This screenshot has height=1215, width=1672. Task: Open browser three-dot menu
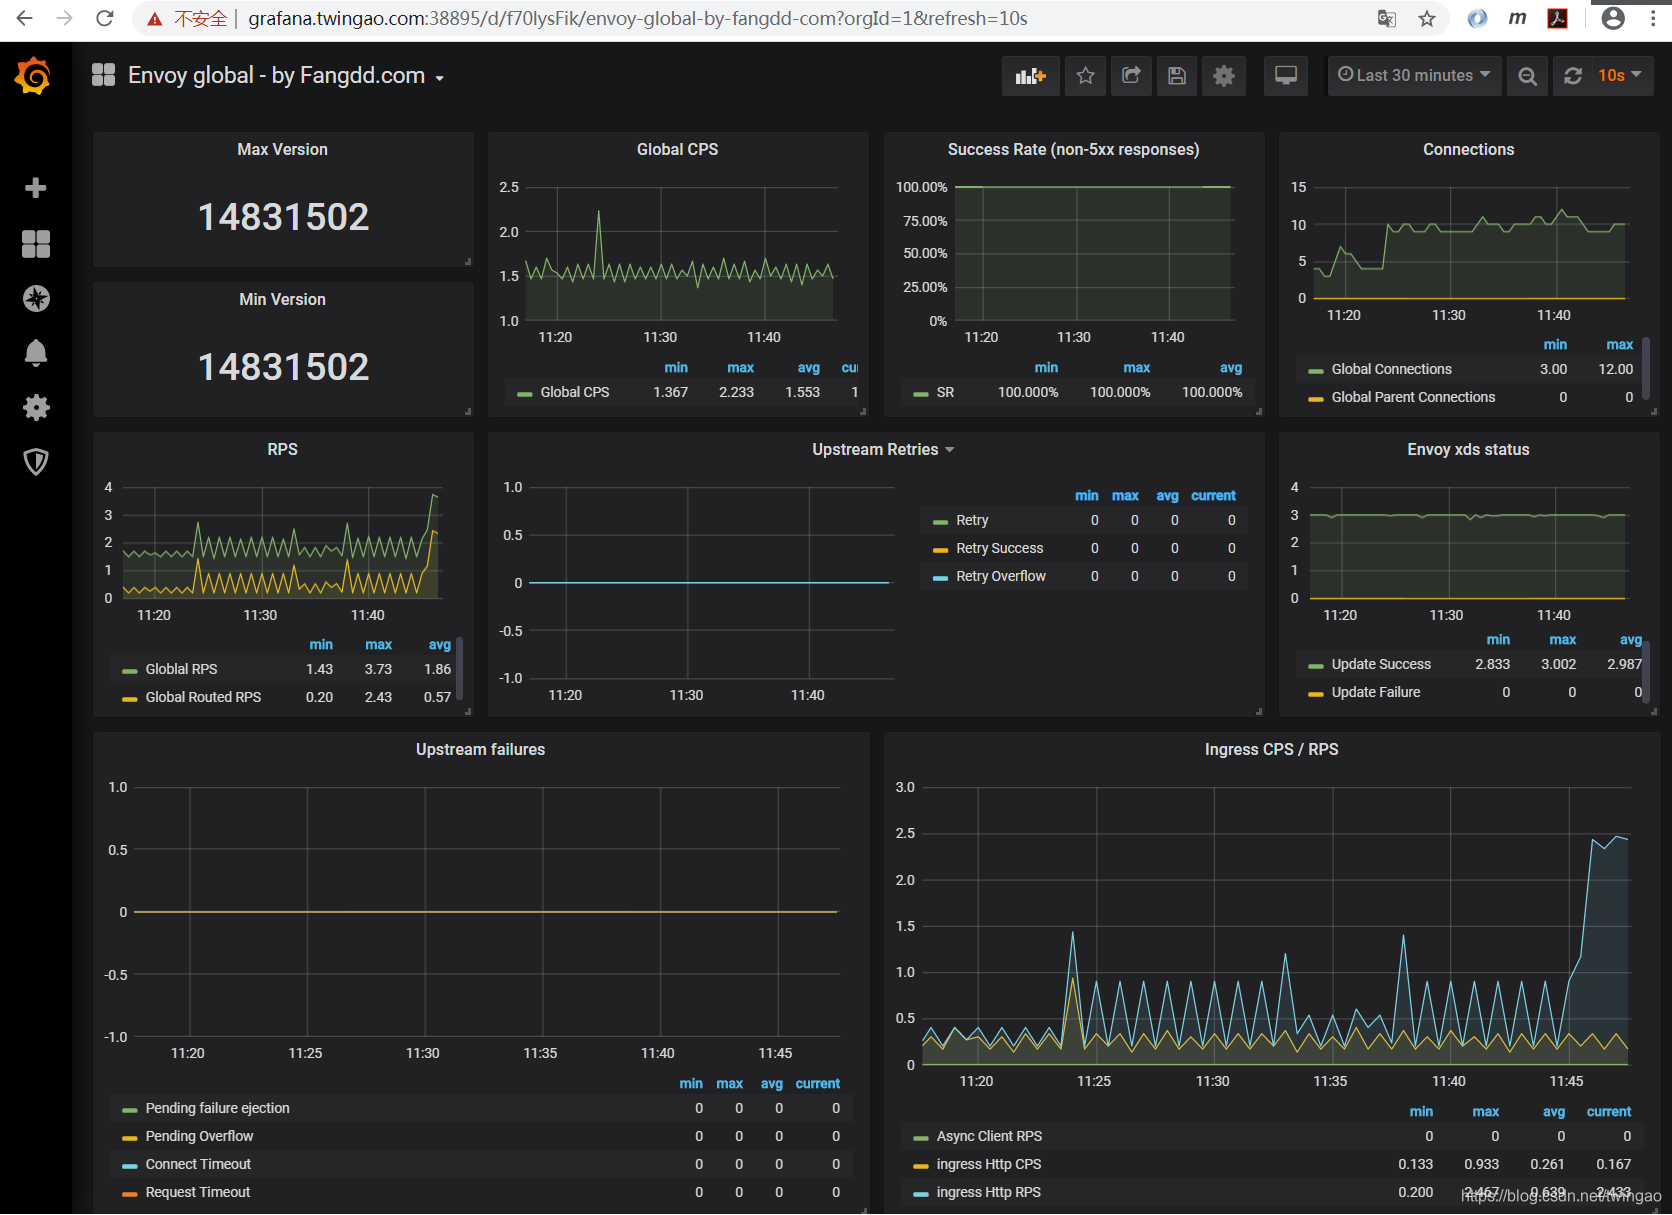(x=1653, y=18)
